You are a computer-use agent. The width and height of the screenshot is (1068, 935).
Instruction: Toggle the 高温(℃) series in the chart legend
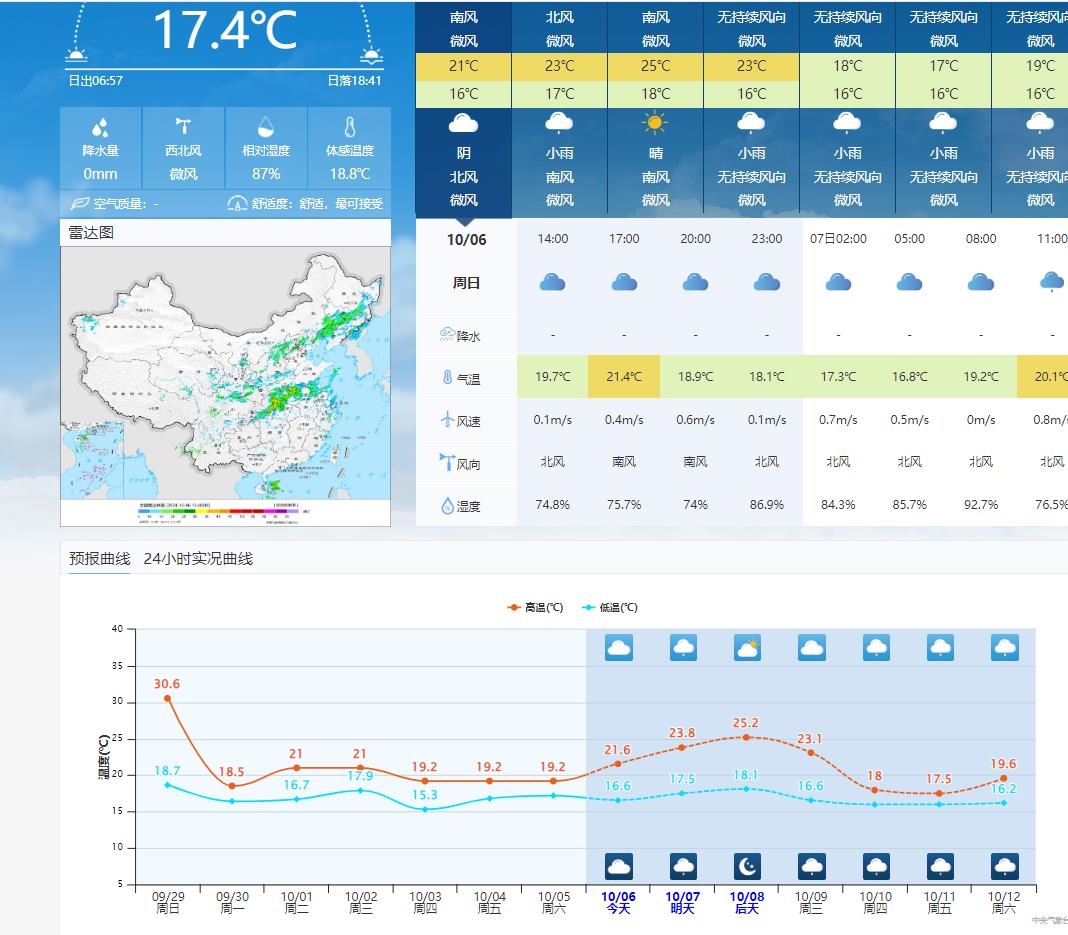click(x=535, y=607)
